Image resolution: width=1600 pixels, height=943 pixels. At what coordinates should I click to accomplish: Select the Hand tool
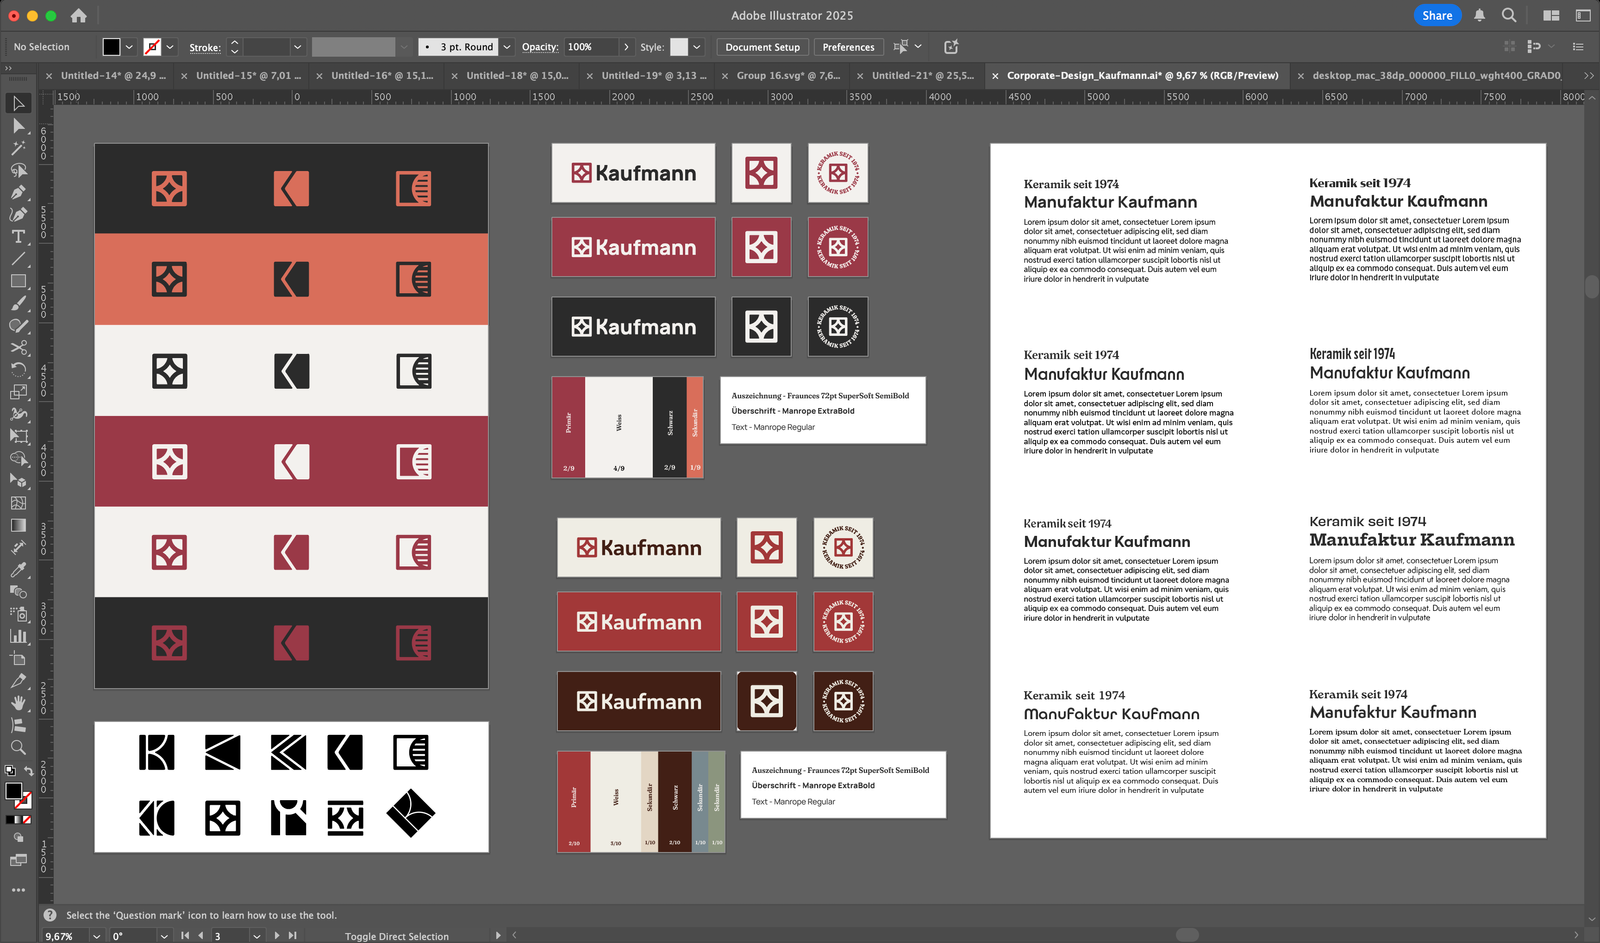coord(18,703)
